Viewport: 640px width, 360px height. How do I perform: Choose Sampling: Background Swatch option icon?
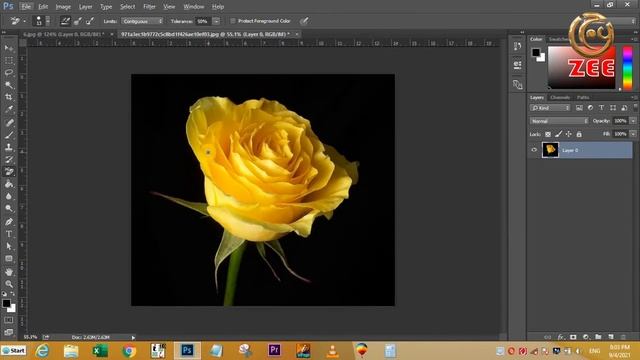(x=90, y=21)
